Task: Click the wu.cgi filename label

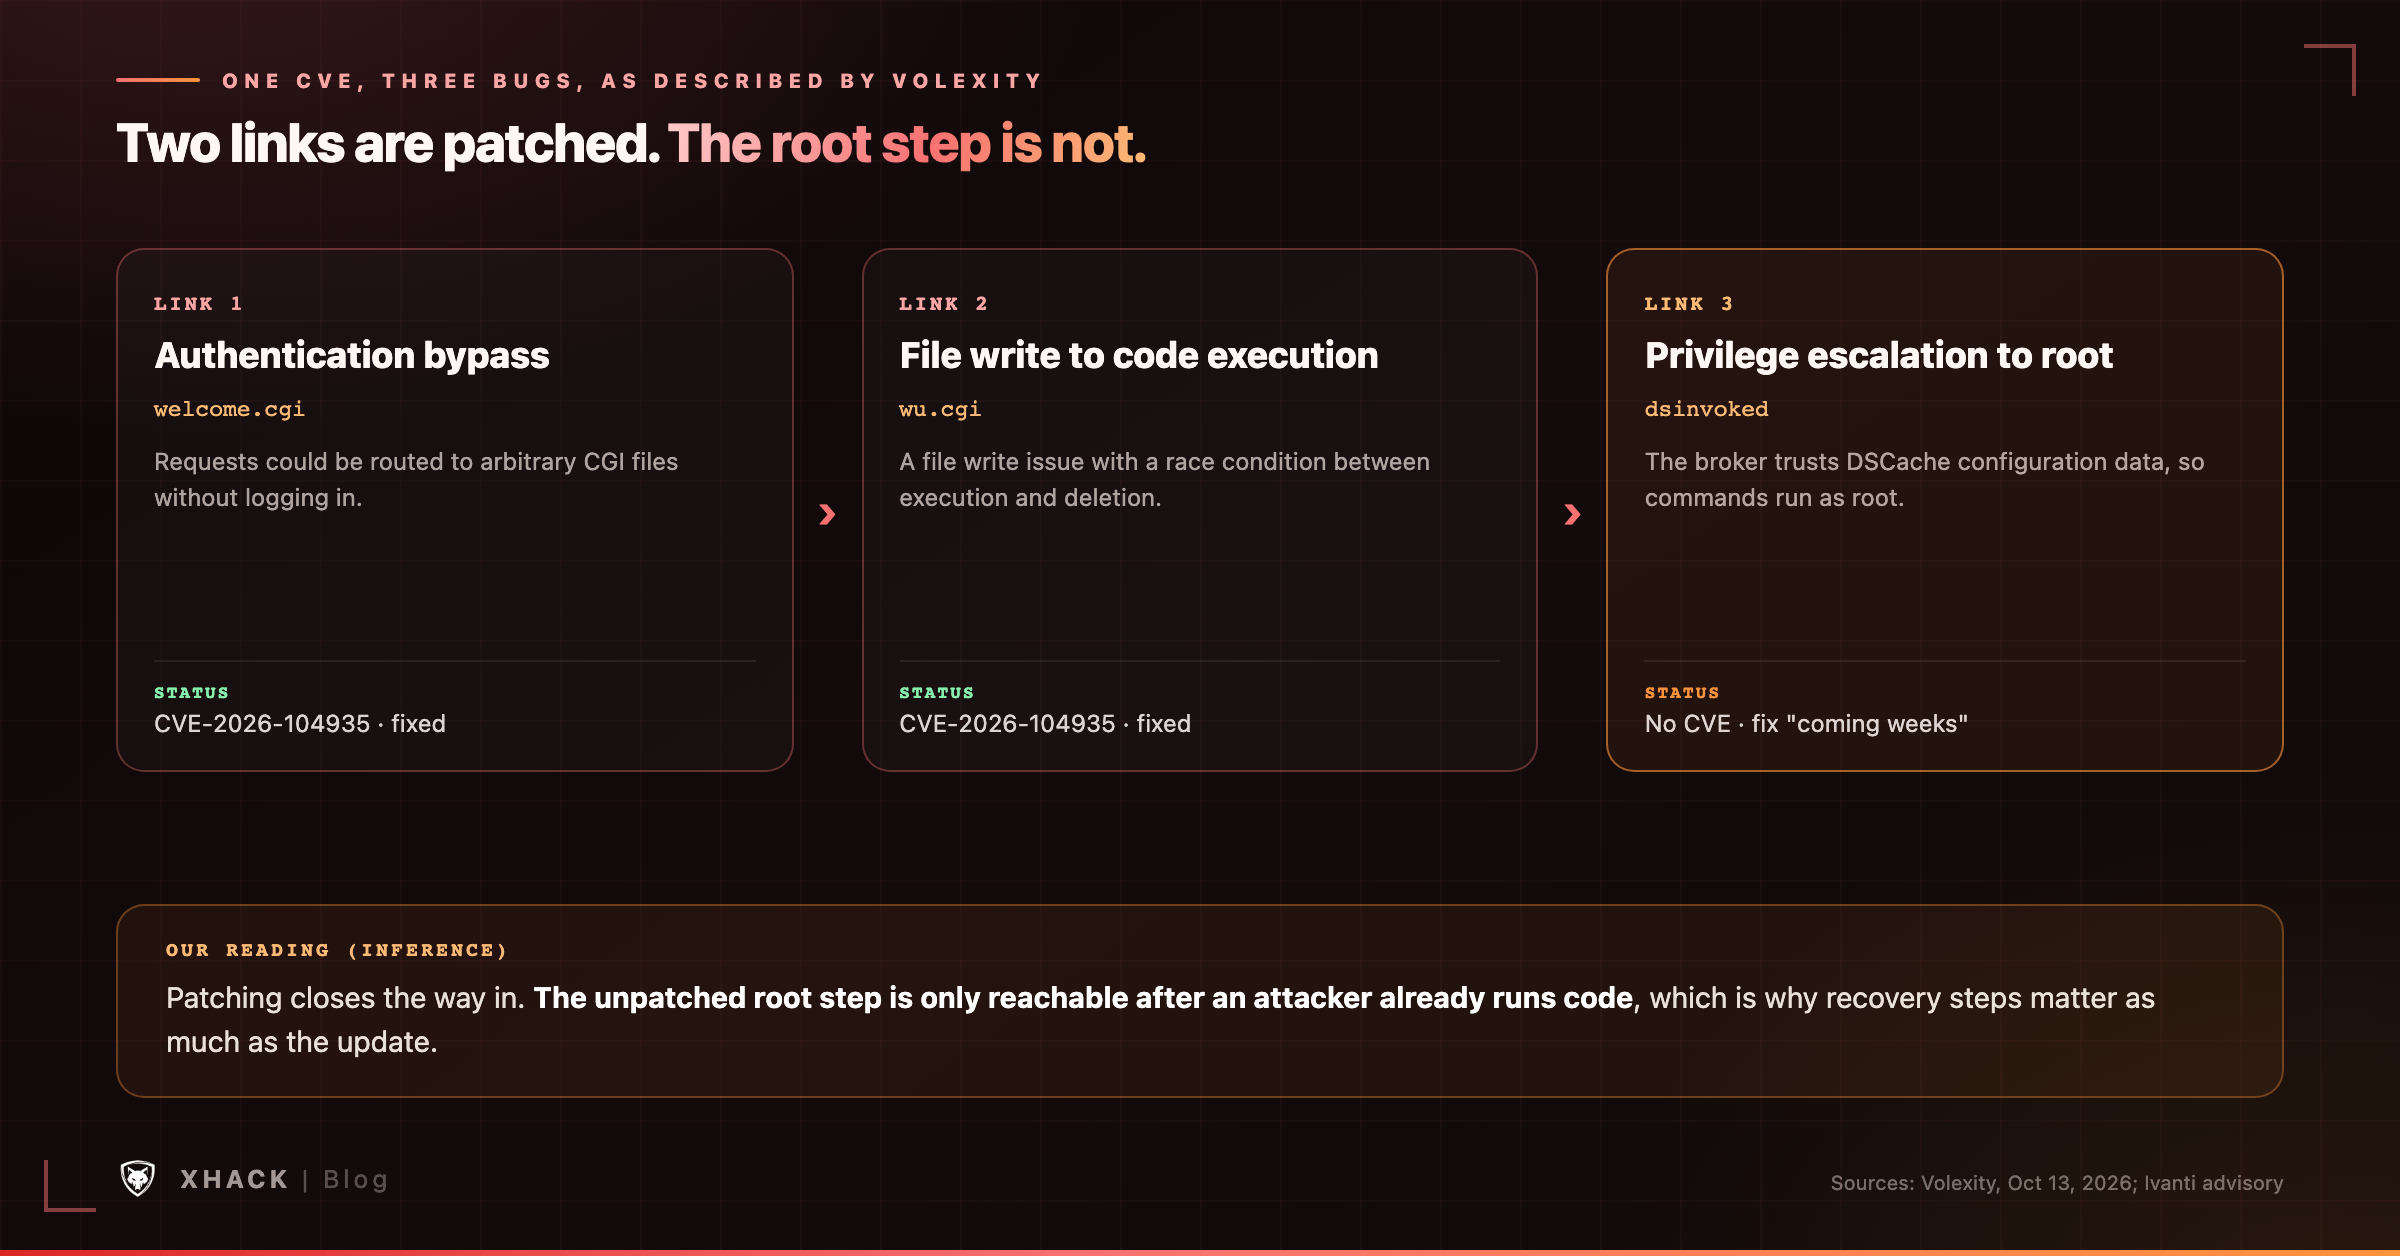Action: tap(940, 409)
